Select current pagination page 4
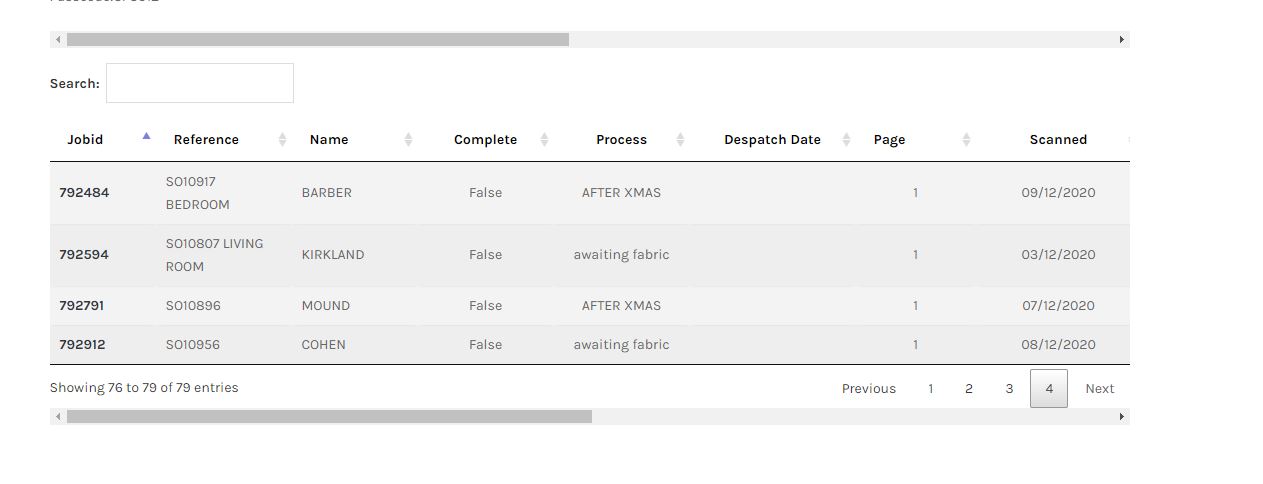 click(1049, 389)
